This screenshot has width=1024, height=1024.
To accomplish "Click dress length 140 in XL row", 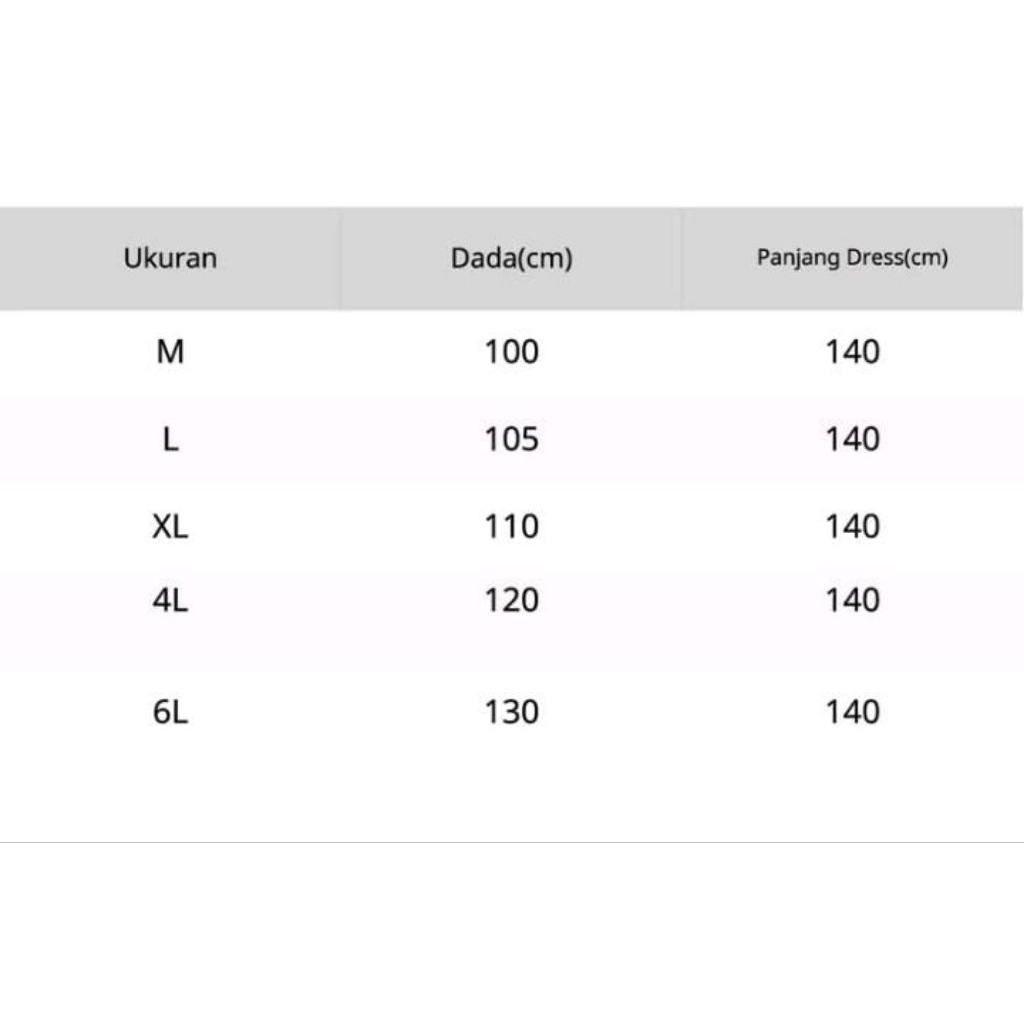I will point(852,526).
